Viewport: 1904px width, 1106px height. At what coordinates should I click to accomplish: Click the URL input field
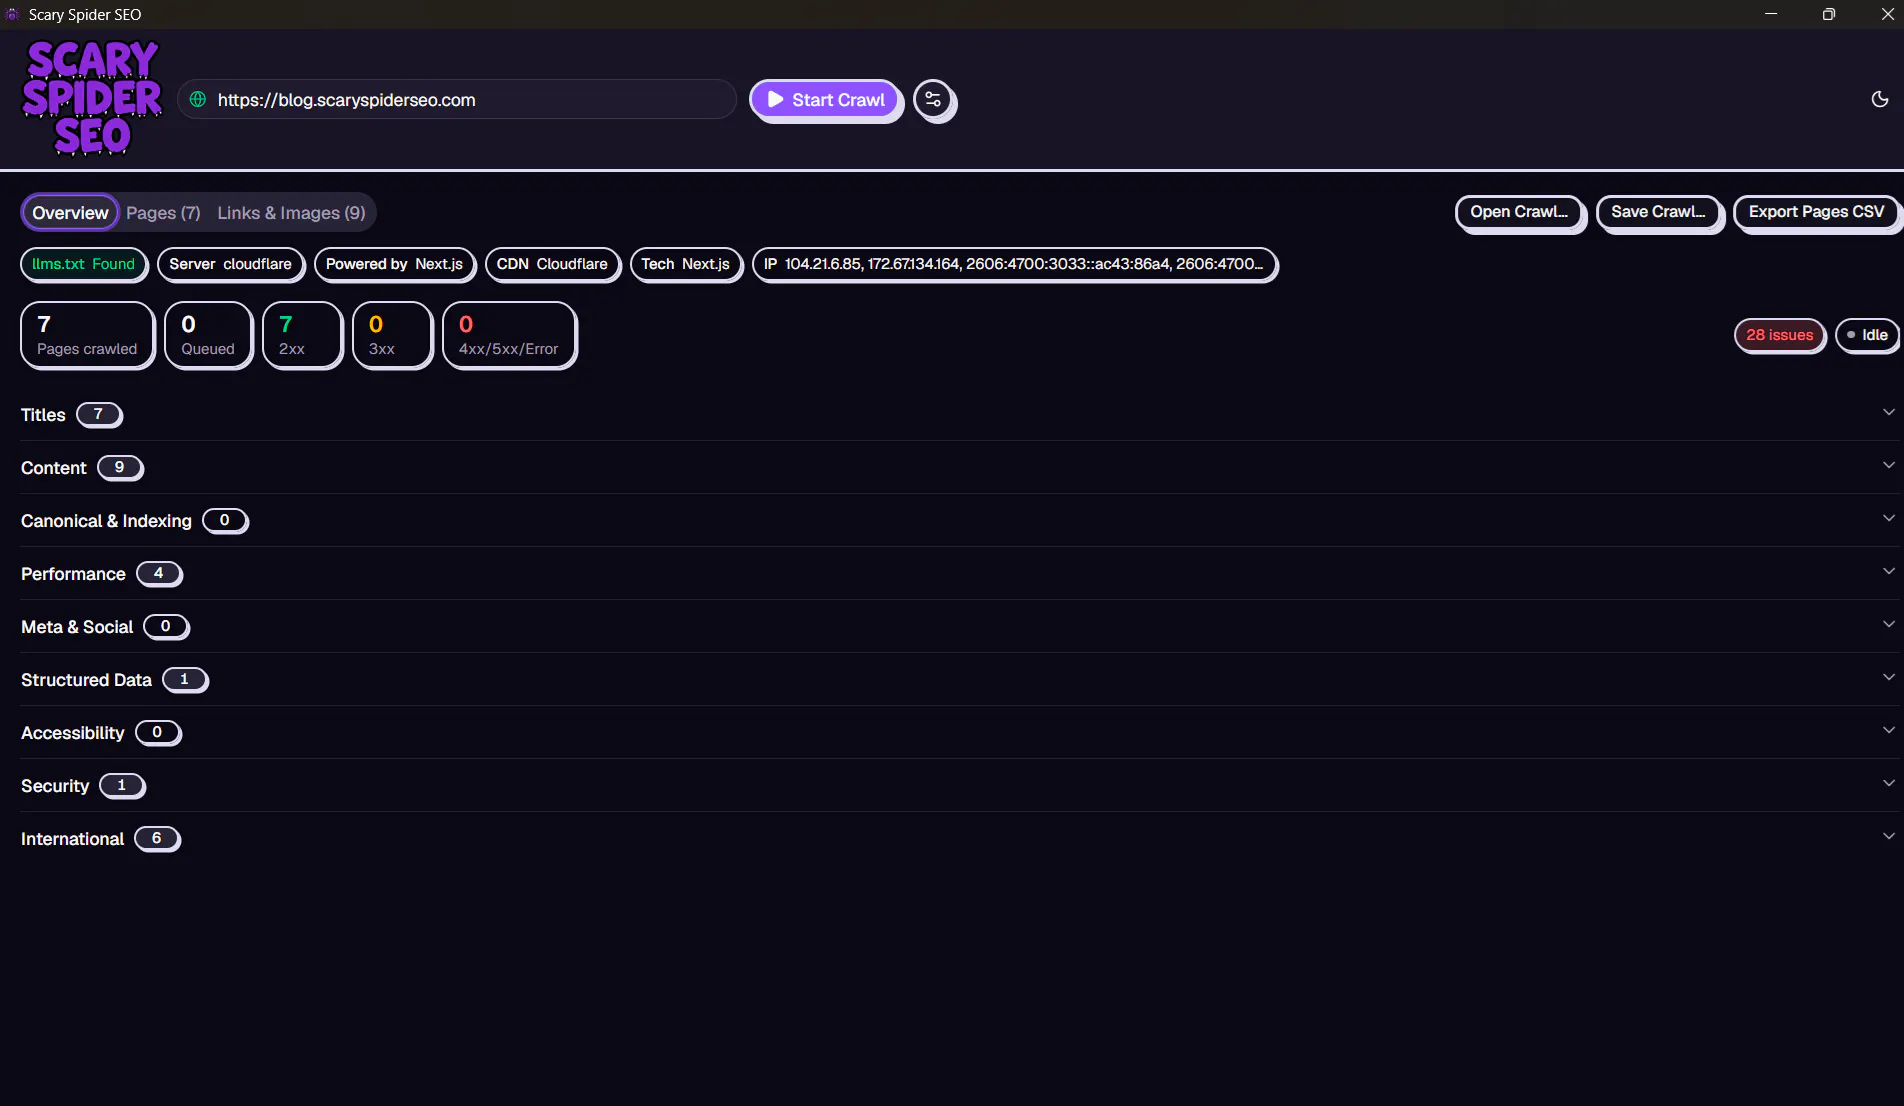[x=457, y=100]
